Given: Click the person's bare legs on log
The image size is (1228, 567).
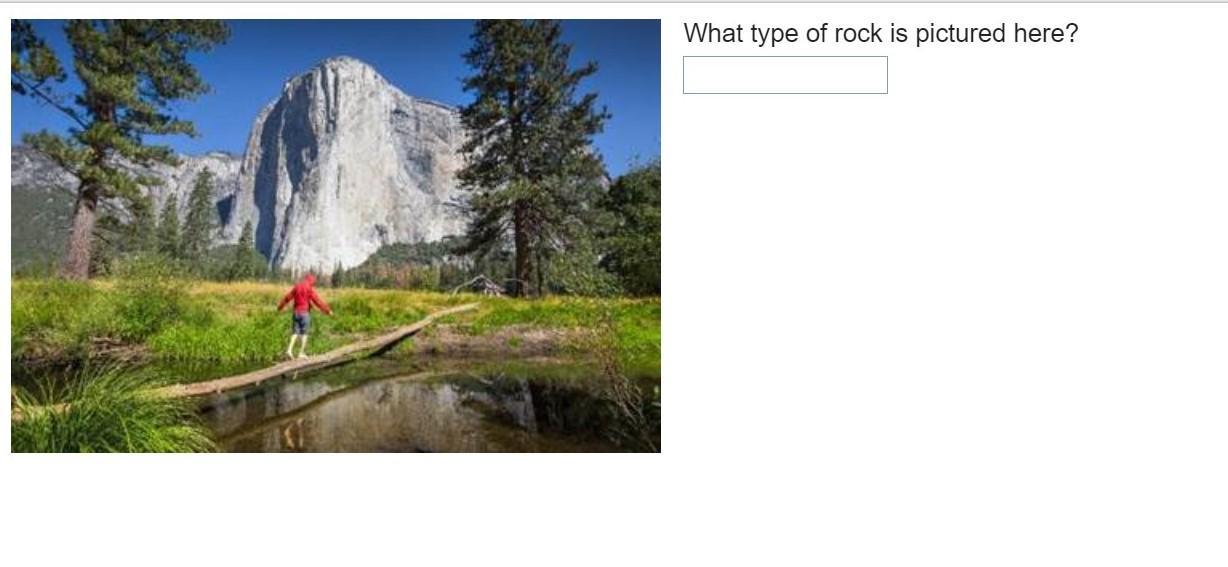Looking at the screenshot, I should pos(299,343).
